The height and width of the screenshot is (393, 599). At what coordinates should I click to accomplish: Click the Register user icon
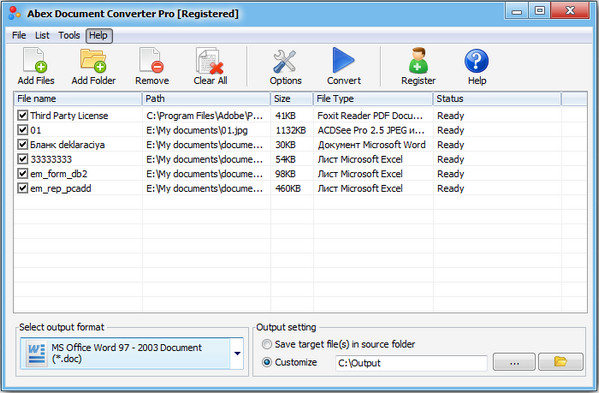(x=418, y=60)
